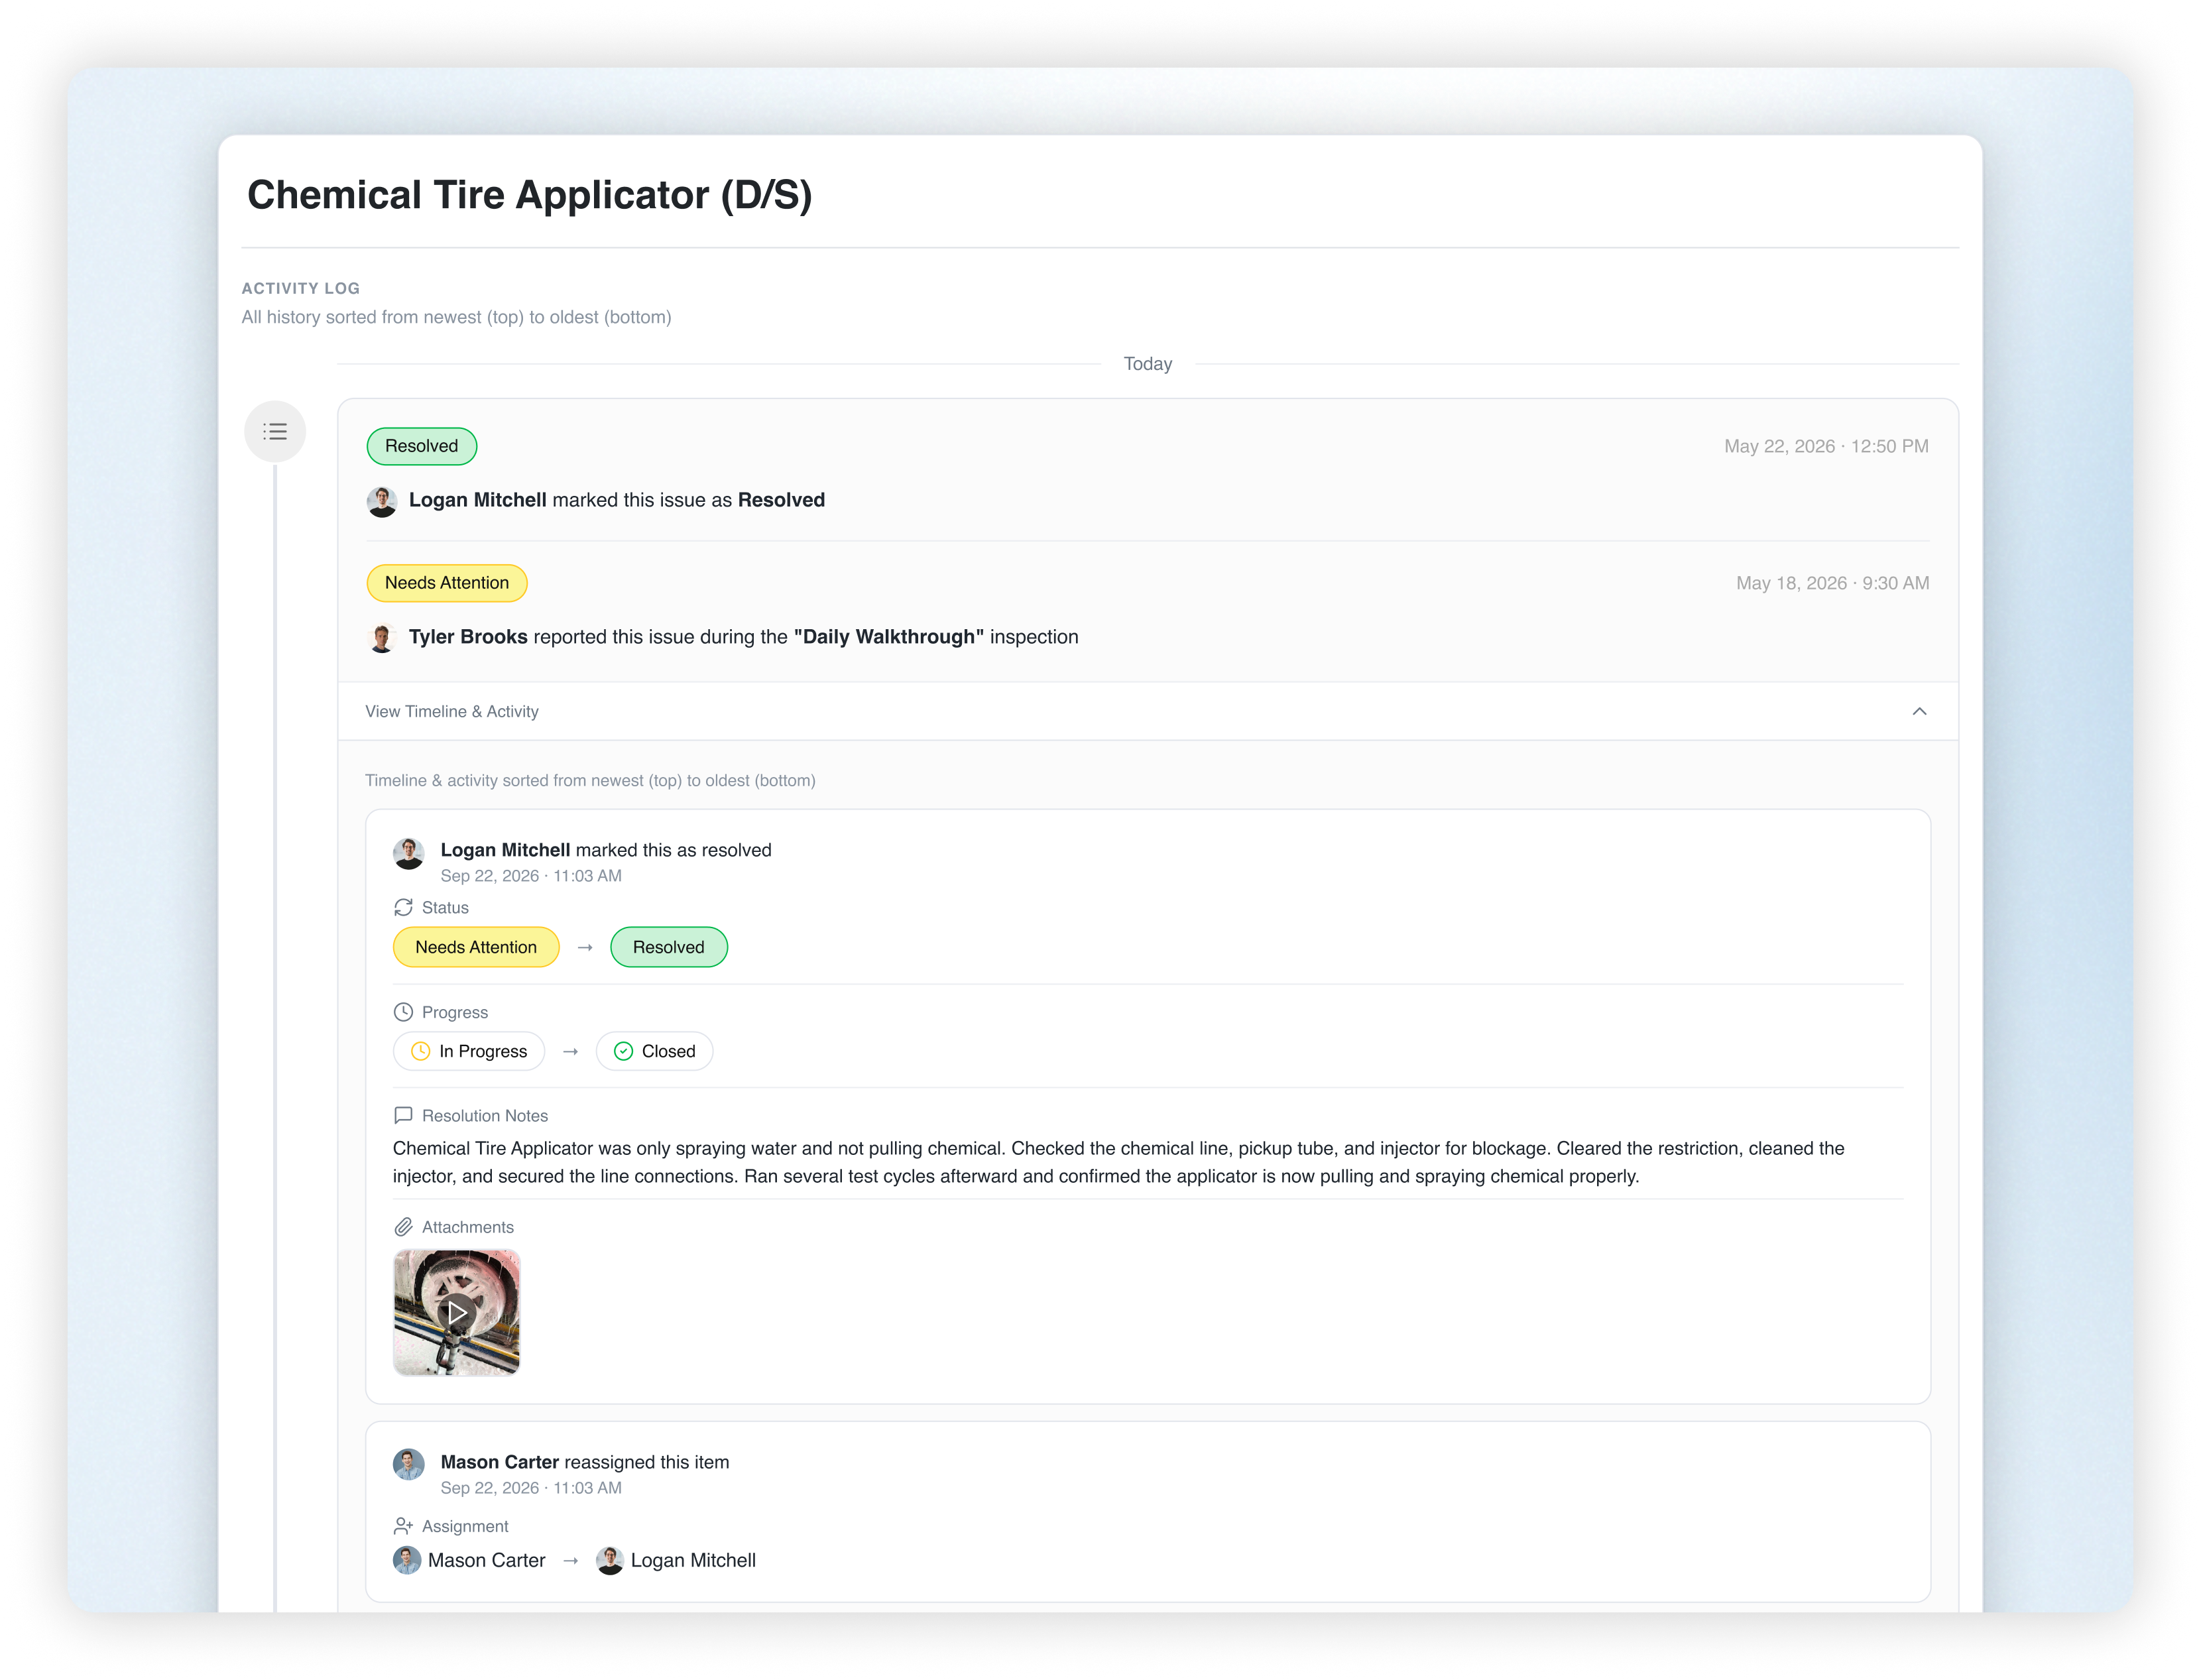Image resolution: width=2201 pixels, height=1680 pixels.
Task: Click the Logan Mitchell assignee name under Assignment
Action: [693, 1560]
